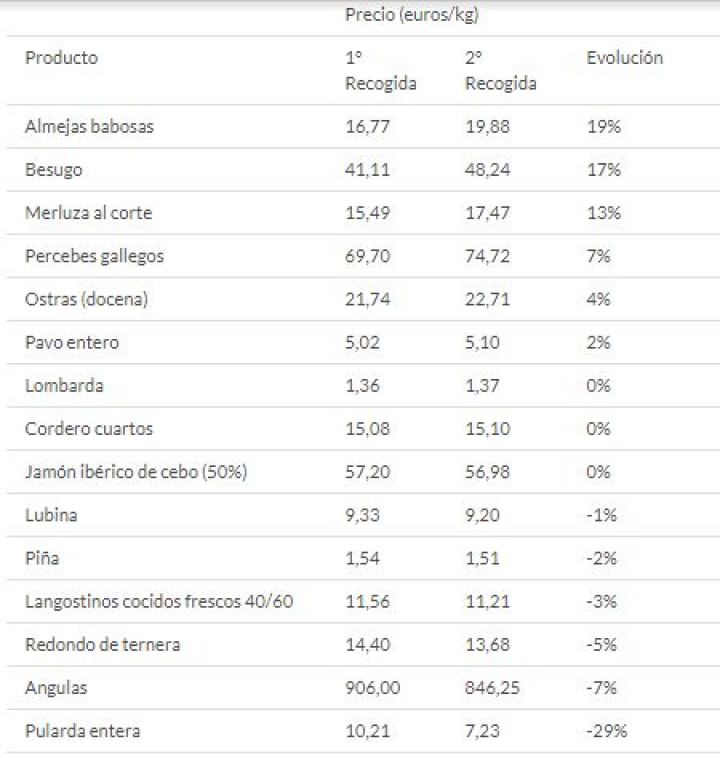Click the Cordero cuartos row label
Screen dimensions: 720x758
tap(89, 428)
